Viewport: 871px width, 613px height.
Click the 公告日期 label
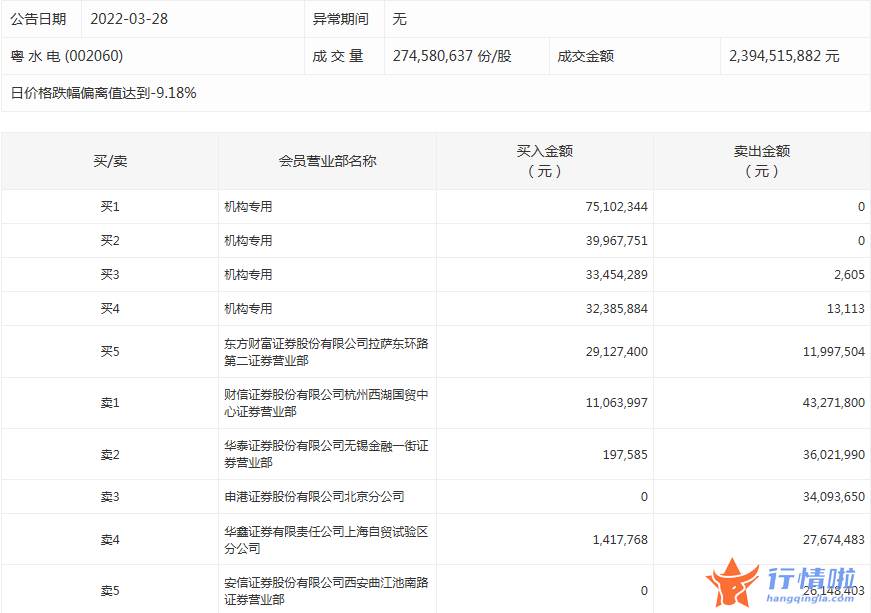(38, 19)
